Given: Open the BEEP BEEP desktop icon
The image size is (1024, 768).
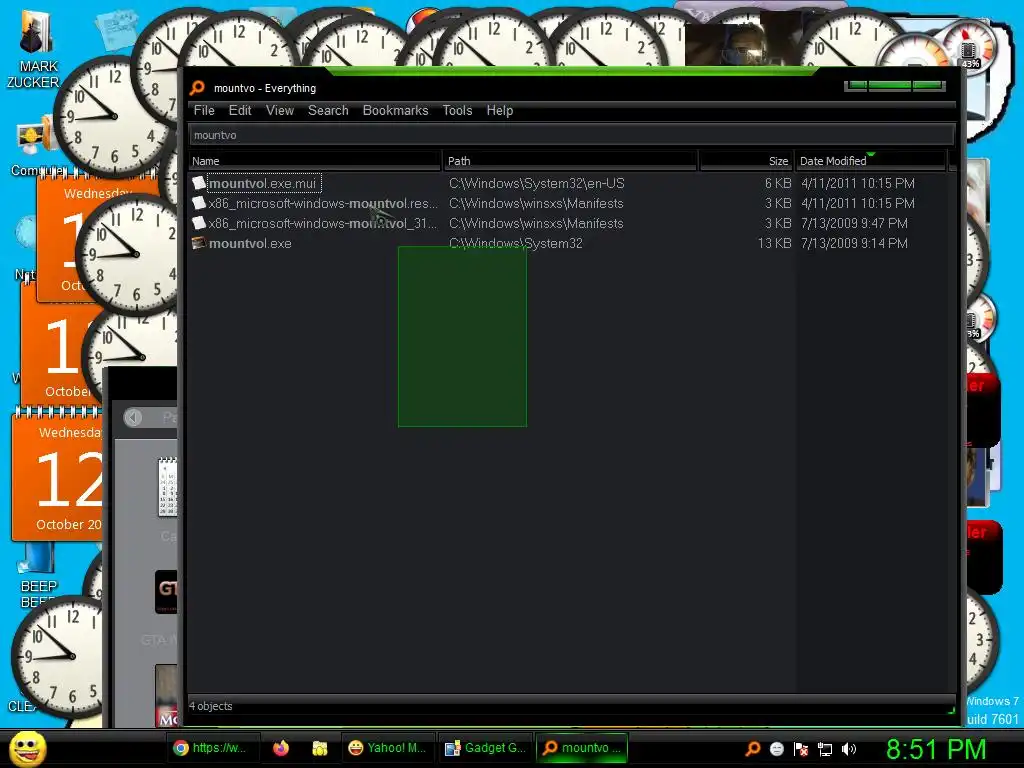Looking at the screenshot, I should (x=37, y=575).
